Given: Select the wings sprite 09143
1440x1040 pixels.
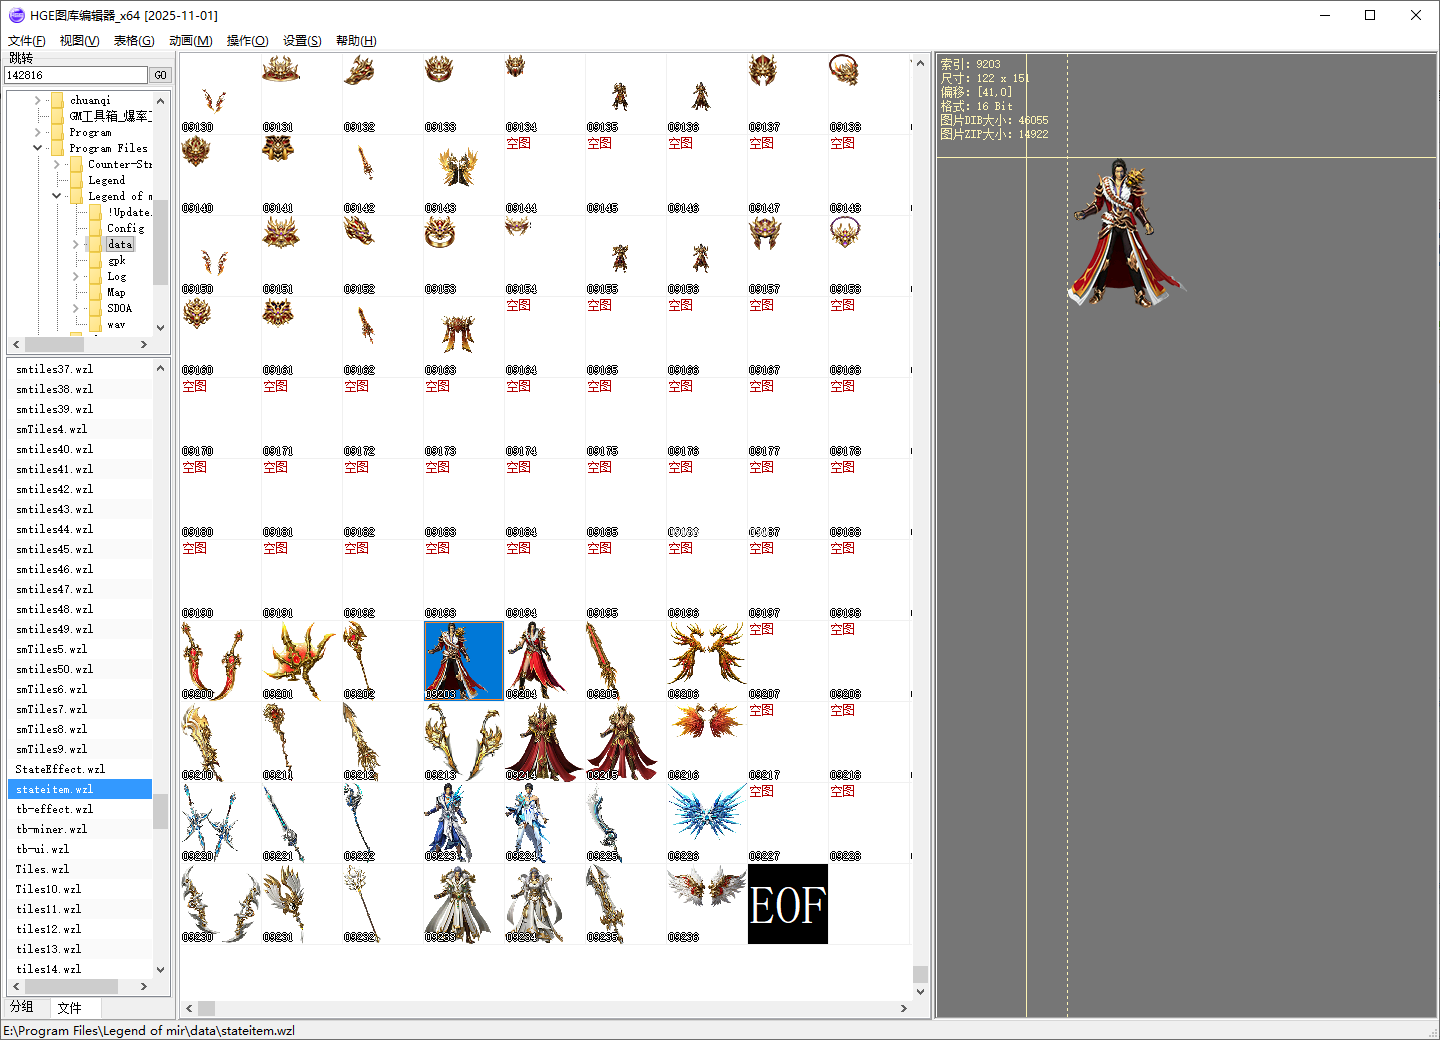Looking at the screenshot, I should [463, 174].
